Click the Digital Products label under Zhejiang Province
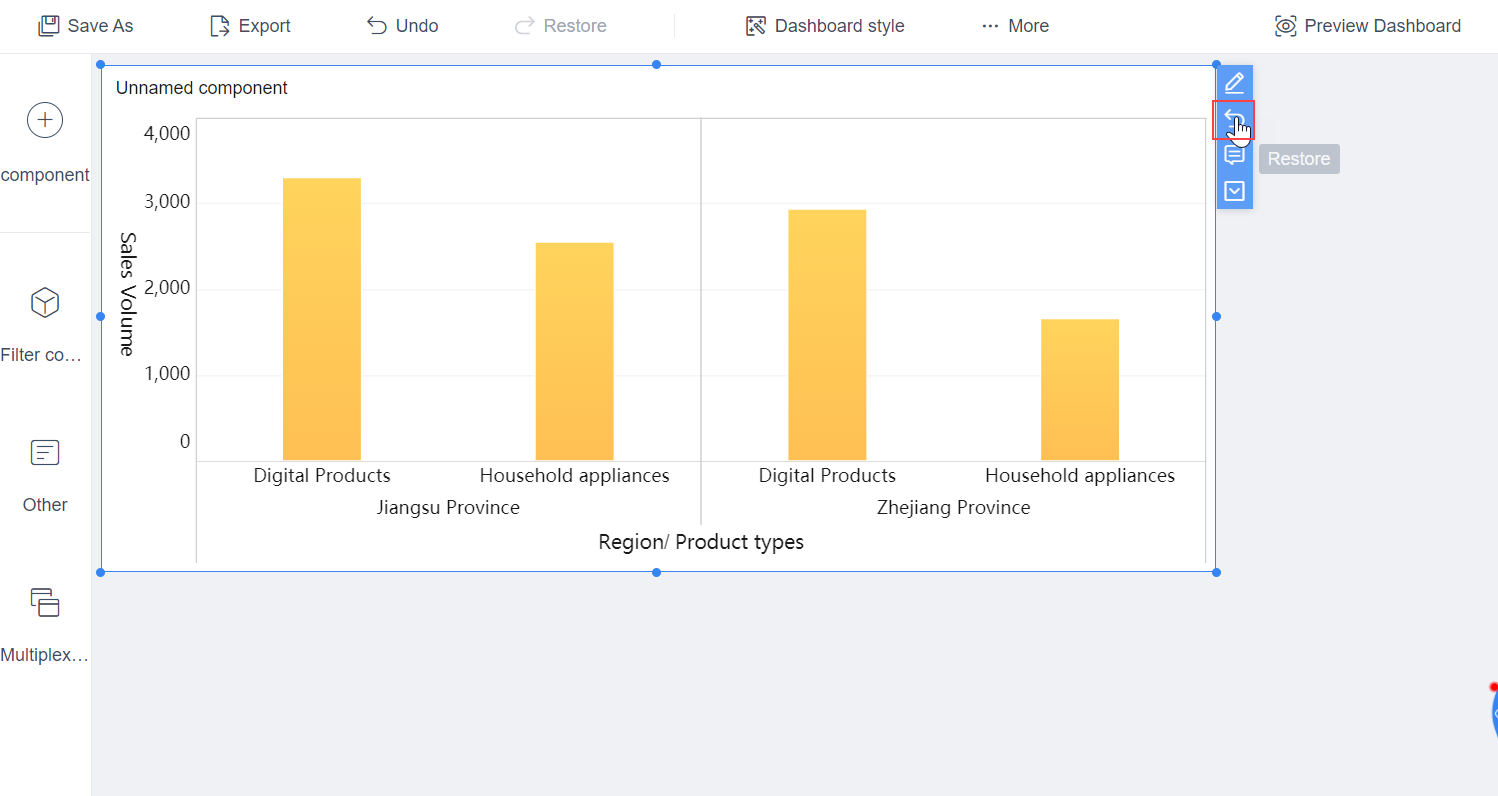1498x796 pixels. 827,476
